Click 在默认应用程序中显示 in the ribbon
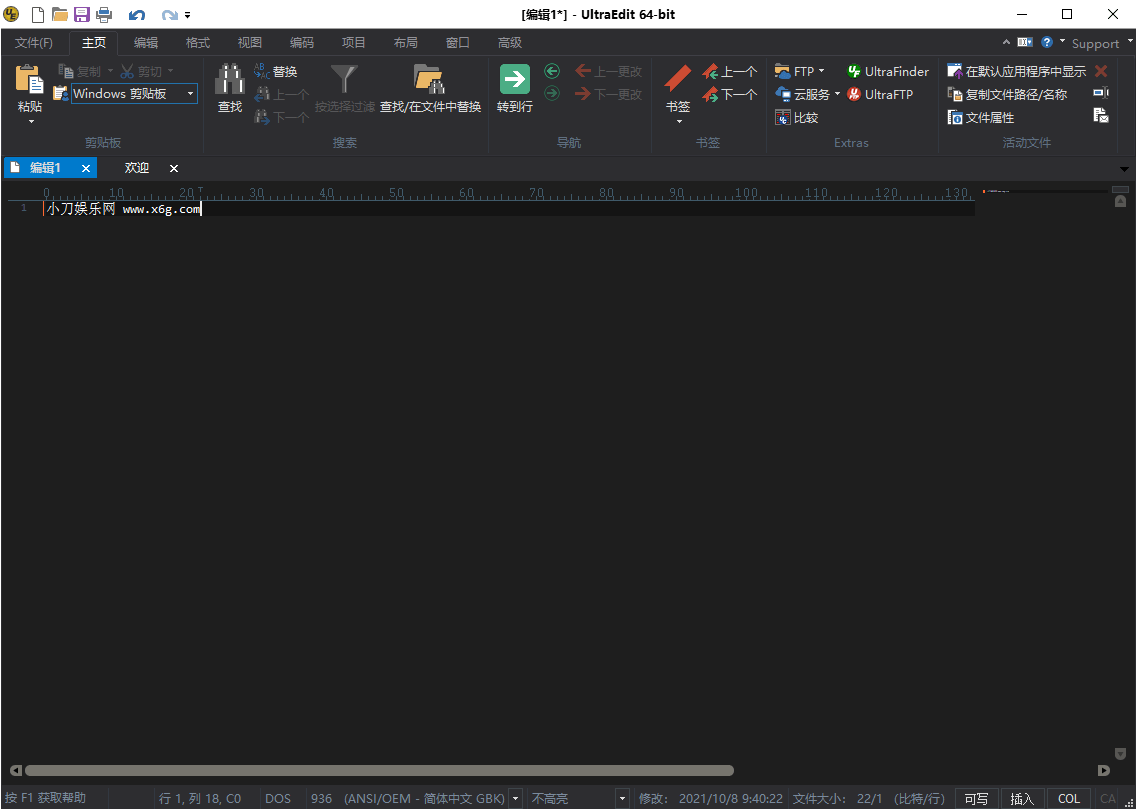Viewport: 1137px width, 810px height. click(1028, 70)
